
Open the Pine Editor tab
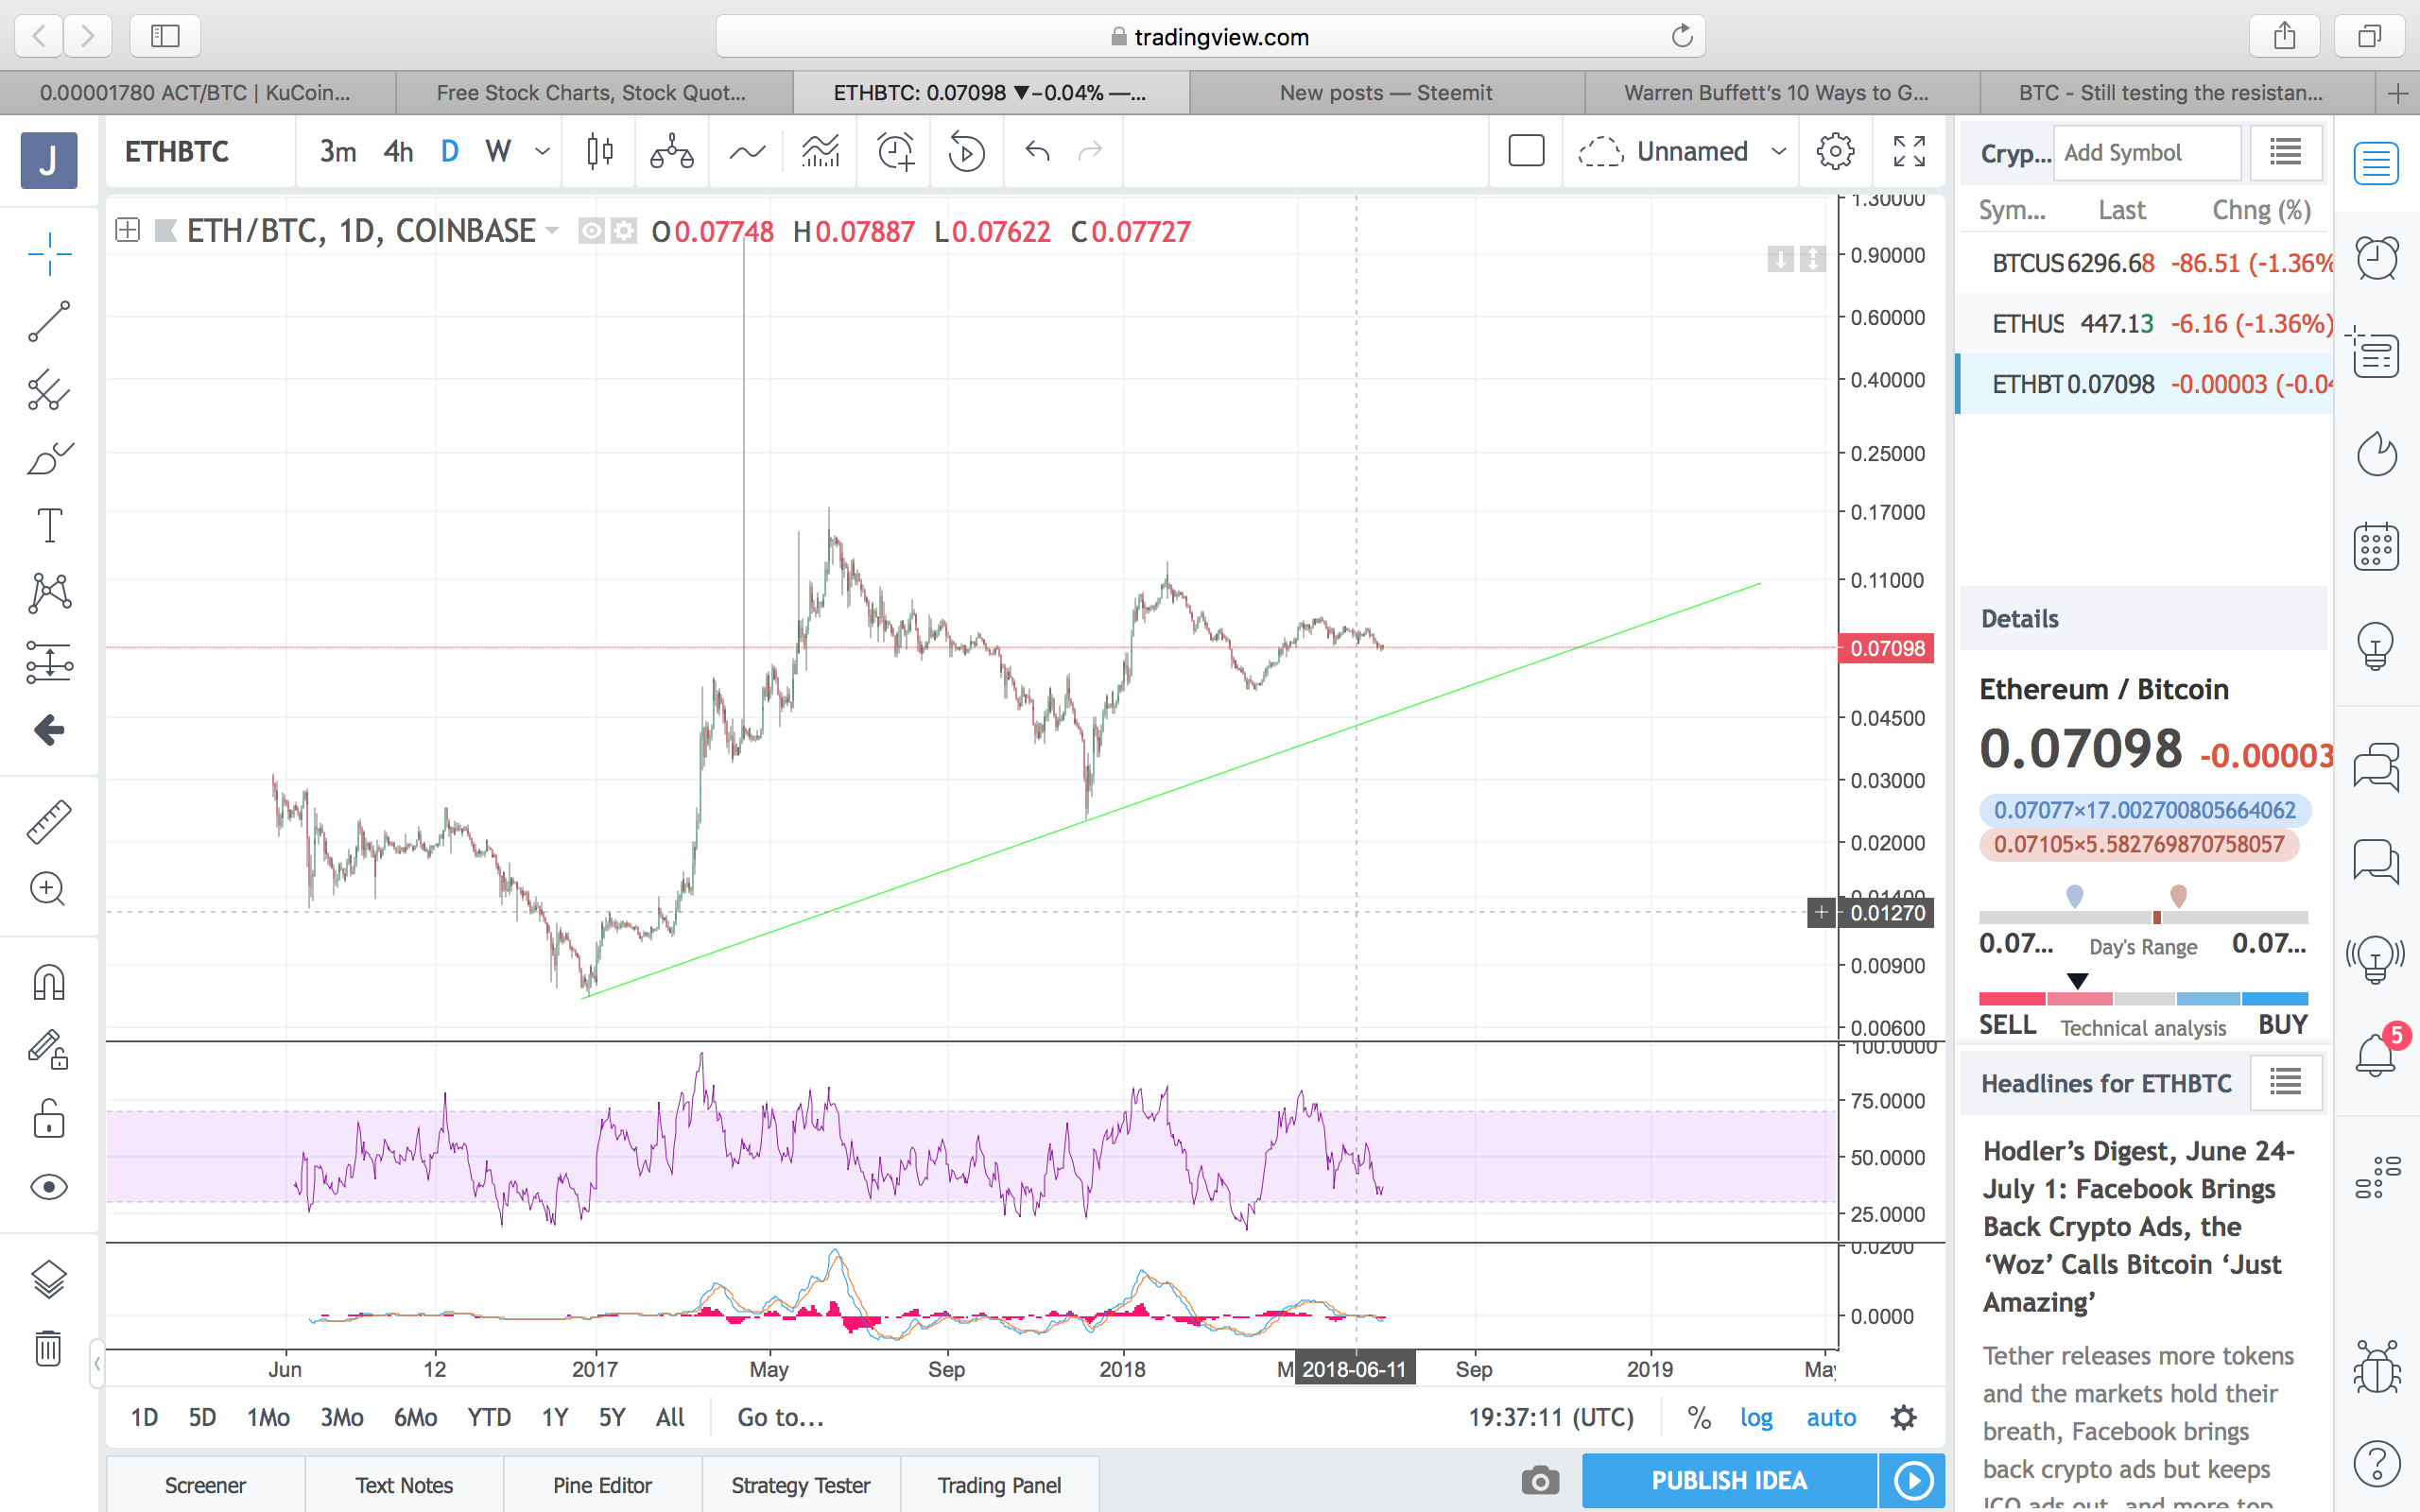point(602,1485)
